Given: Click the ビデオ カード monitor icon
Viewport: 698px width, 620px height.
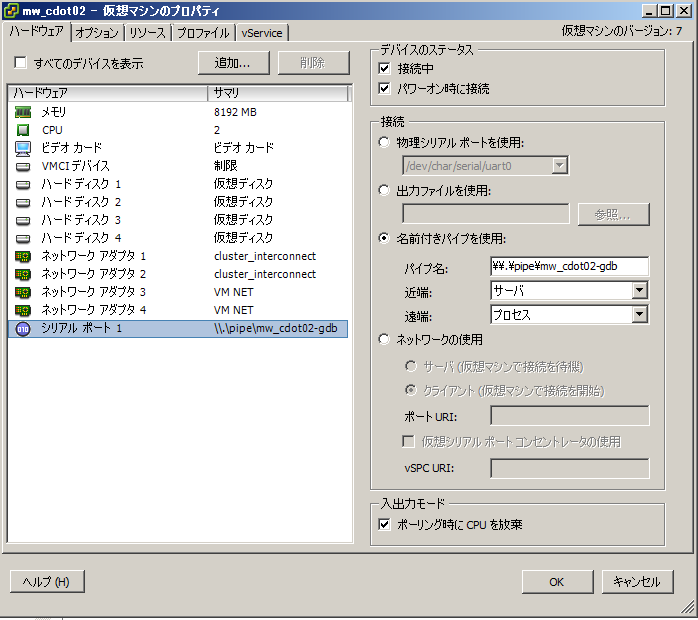Looking at the screenshot, I should (x=23, y=148).
